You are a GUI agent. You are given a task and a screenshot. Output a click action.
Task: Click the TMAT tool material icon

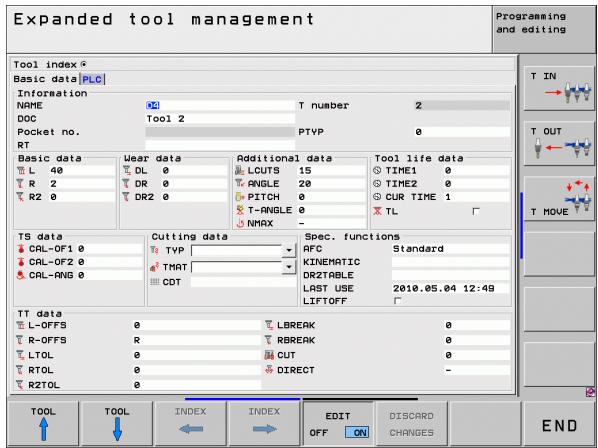pyautogui.click(x=154, y=267)
